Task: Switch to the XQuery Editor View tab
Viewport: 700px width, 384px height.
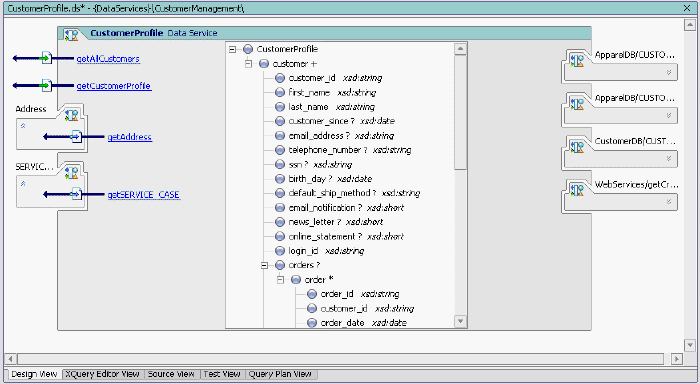Action: (x=103, y=374)
